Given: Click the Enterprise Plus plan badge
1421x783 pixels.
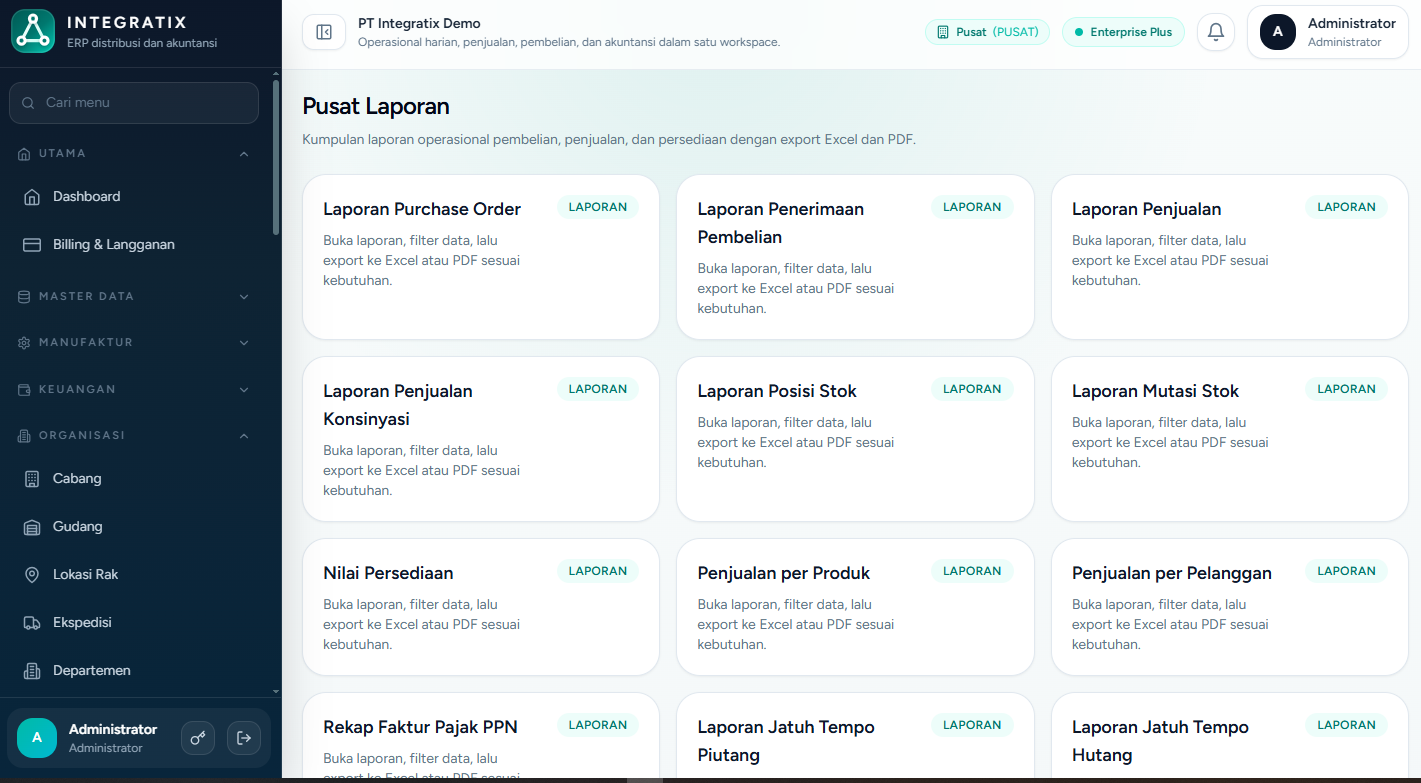Looking at the screenshot, I should 1123,32.
